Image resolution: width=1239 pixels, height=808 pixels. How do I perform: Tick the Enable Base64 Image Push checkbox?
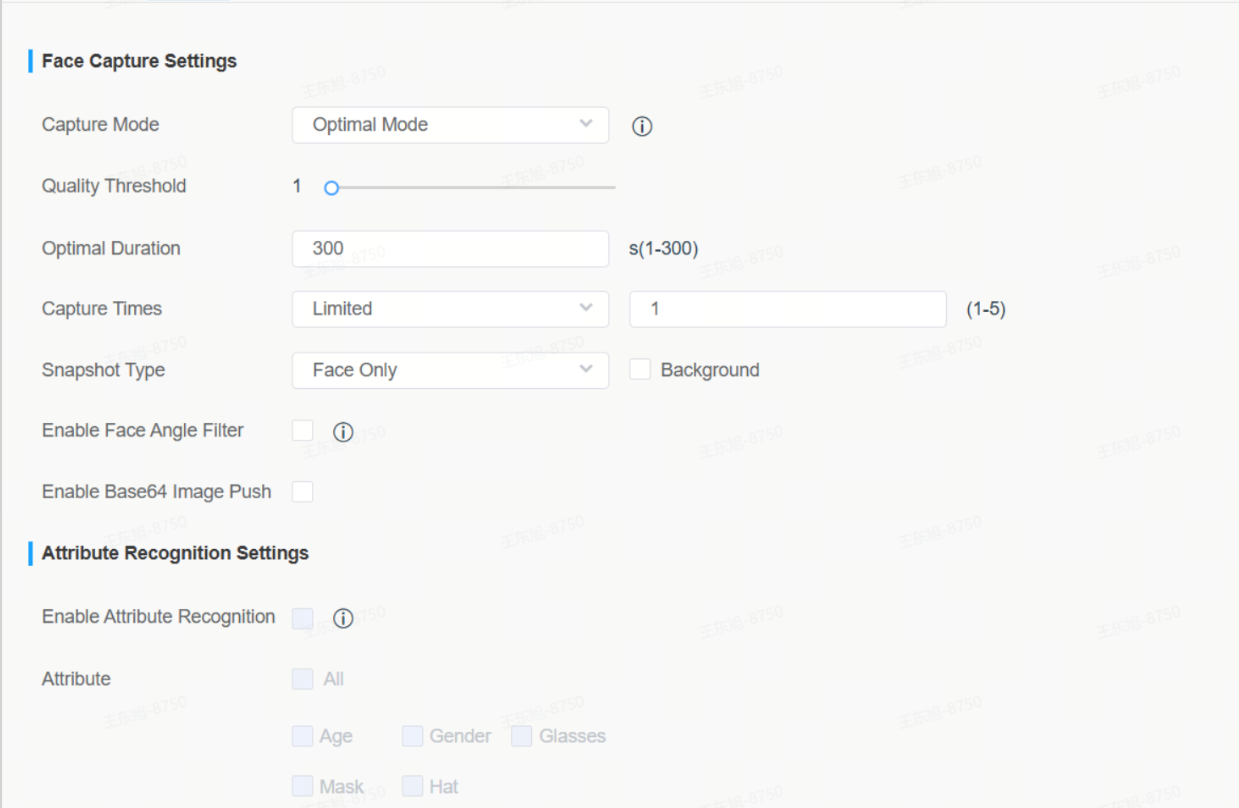[303, 492]
